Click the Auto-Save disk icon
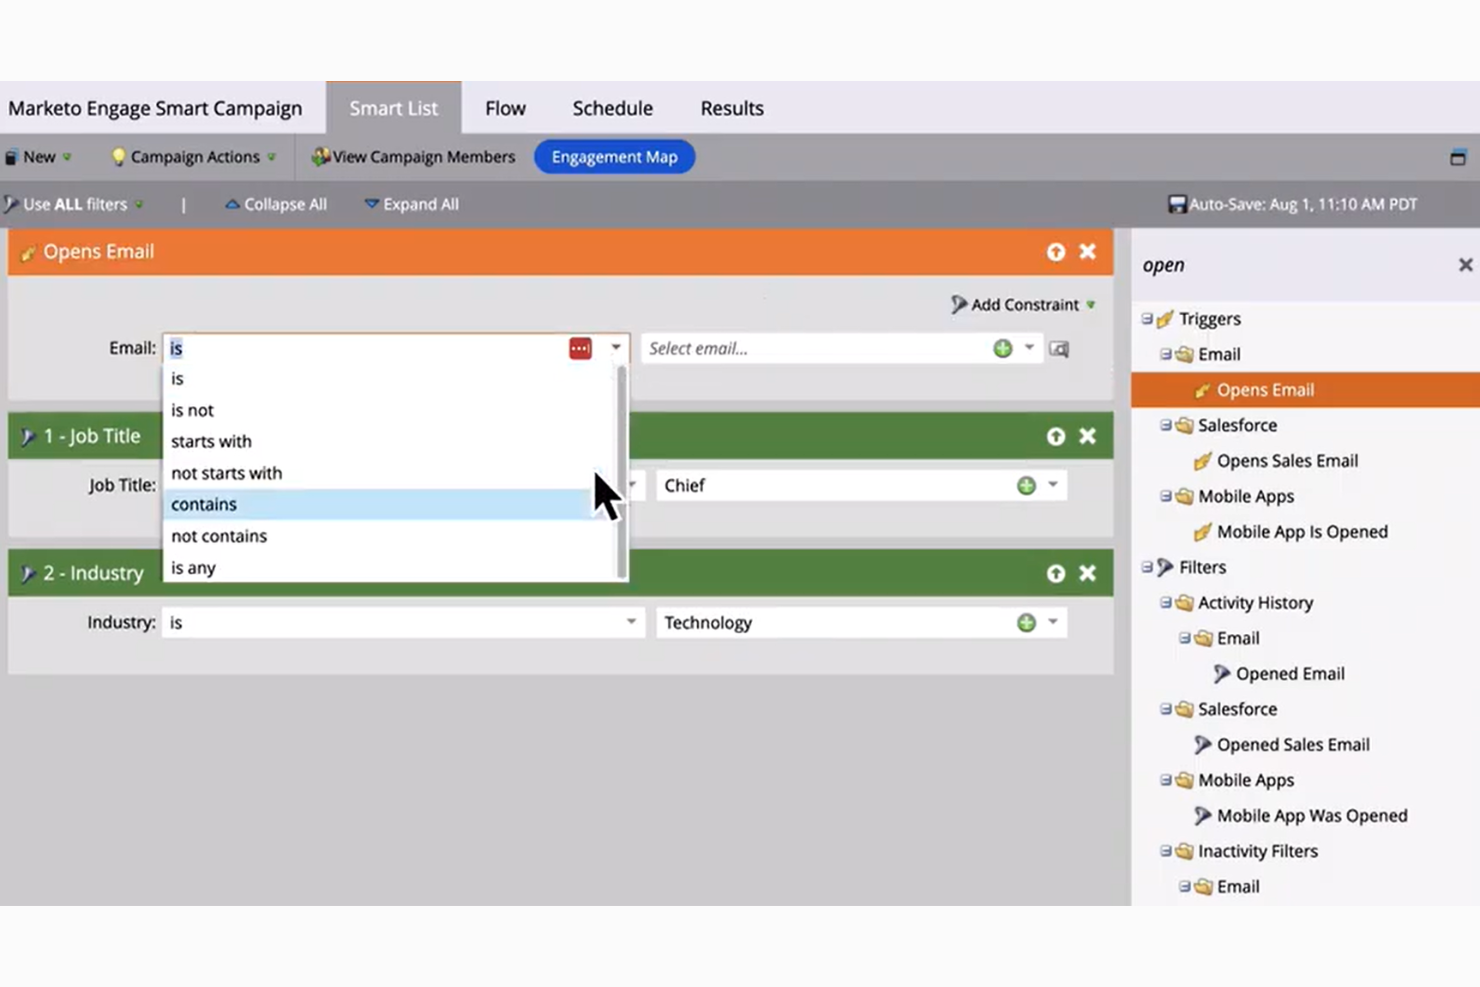This screenshot has height=987, width=1480. point(1177,204)
